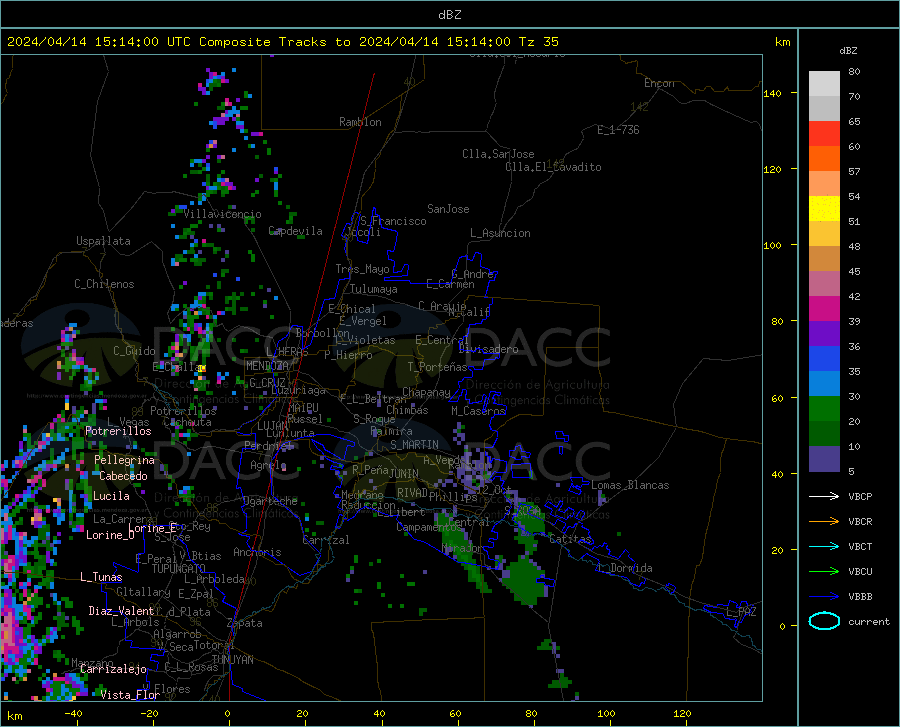Click the Tulumaya map label
This screenshot has height=727, width=900.
374,289
